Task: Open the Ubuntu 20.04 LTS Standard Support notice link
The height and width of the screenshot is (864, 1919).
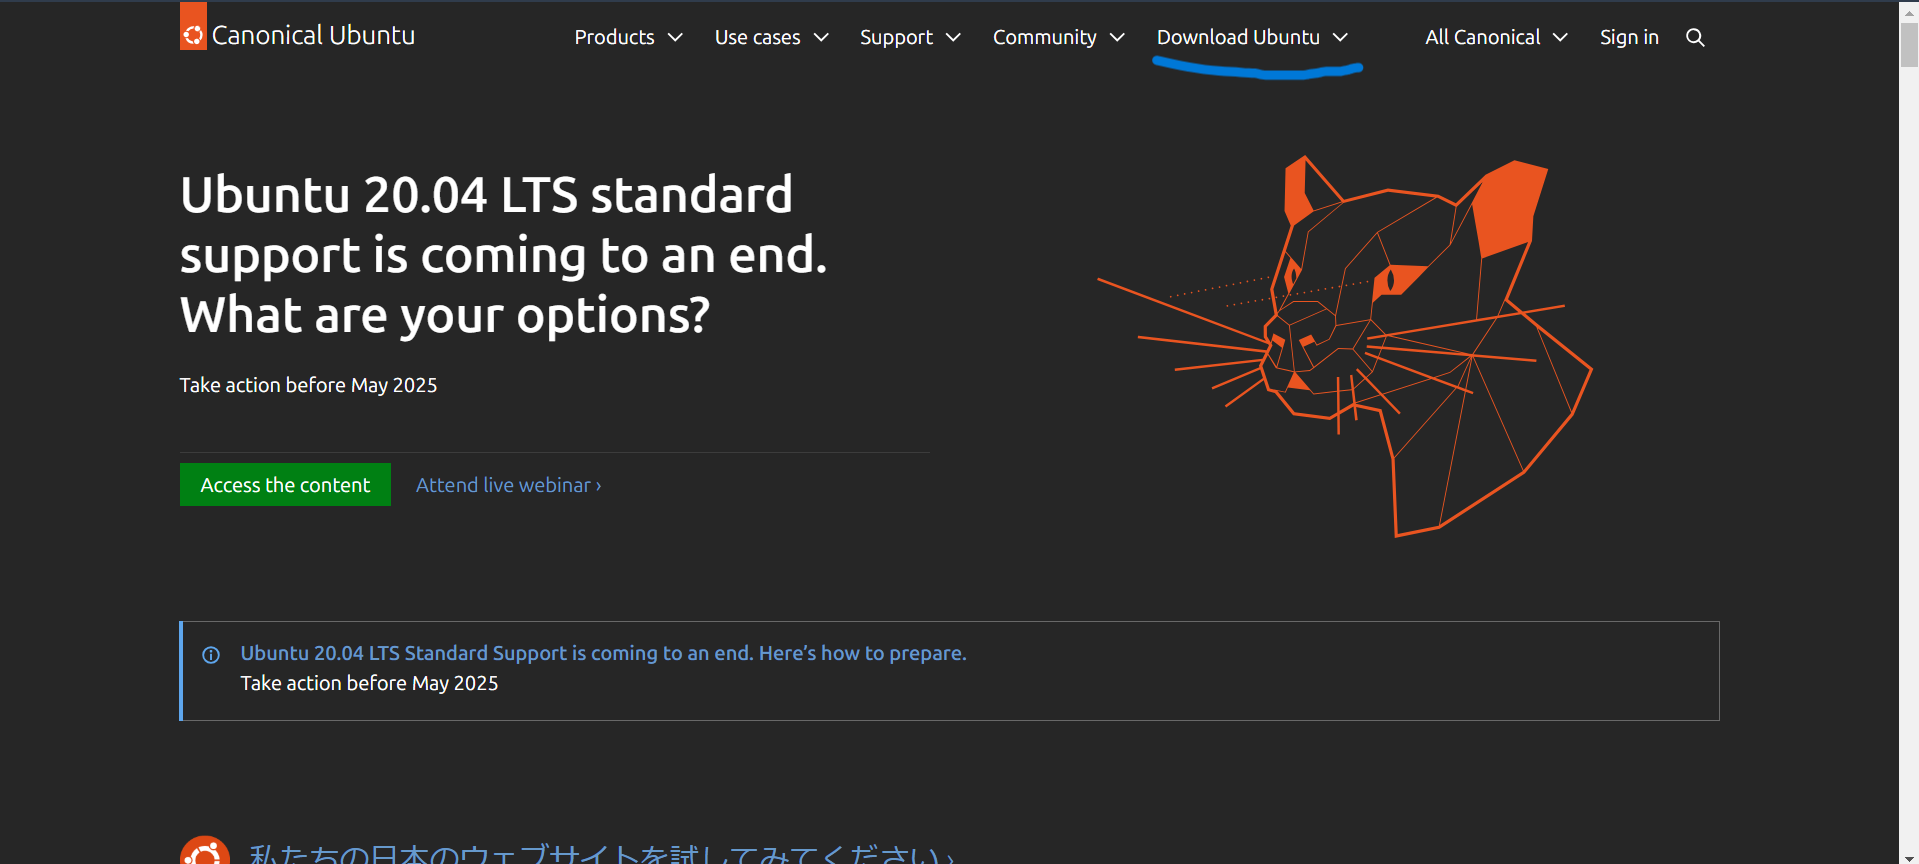Action: pos(603,653)
